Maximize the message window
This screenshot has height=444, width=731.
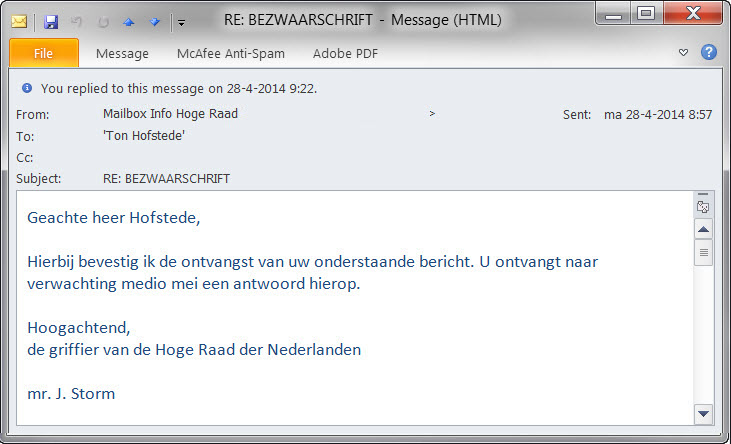tap(646, 14)
